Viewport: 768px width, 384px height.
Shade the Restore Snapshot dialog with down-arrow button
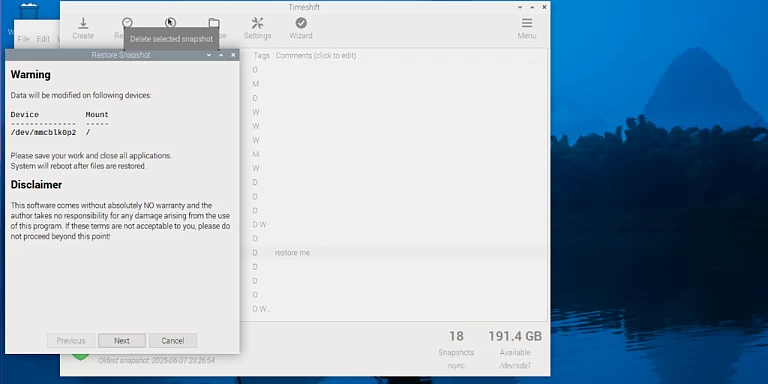209,55
